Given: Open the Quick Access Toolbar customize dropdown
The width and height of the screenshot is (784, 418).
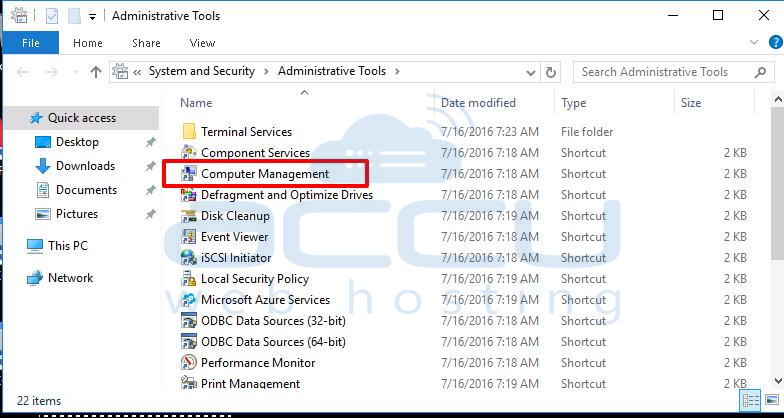Looking at the screenshot, I should click(x=92, y=16).
